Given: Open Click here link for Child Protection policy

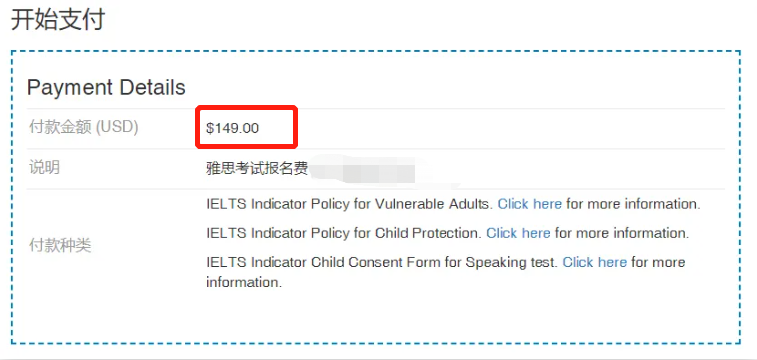Looking at the screenshot, I should click(518, 233).
